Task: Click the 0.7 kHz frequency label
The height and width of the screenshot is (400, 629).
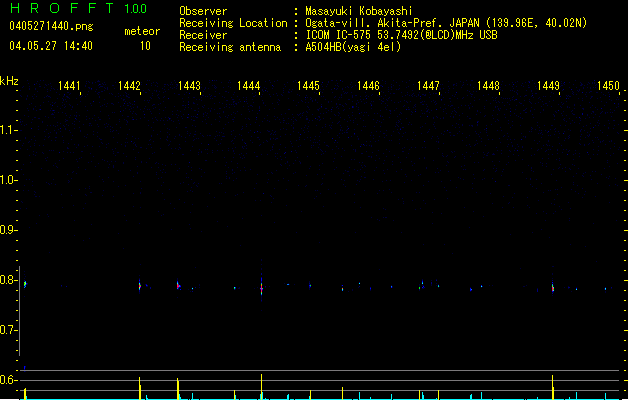Action: click(8, 330)
